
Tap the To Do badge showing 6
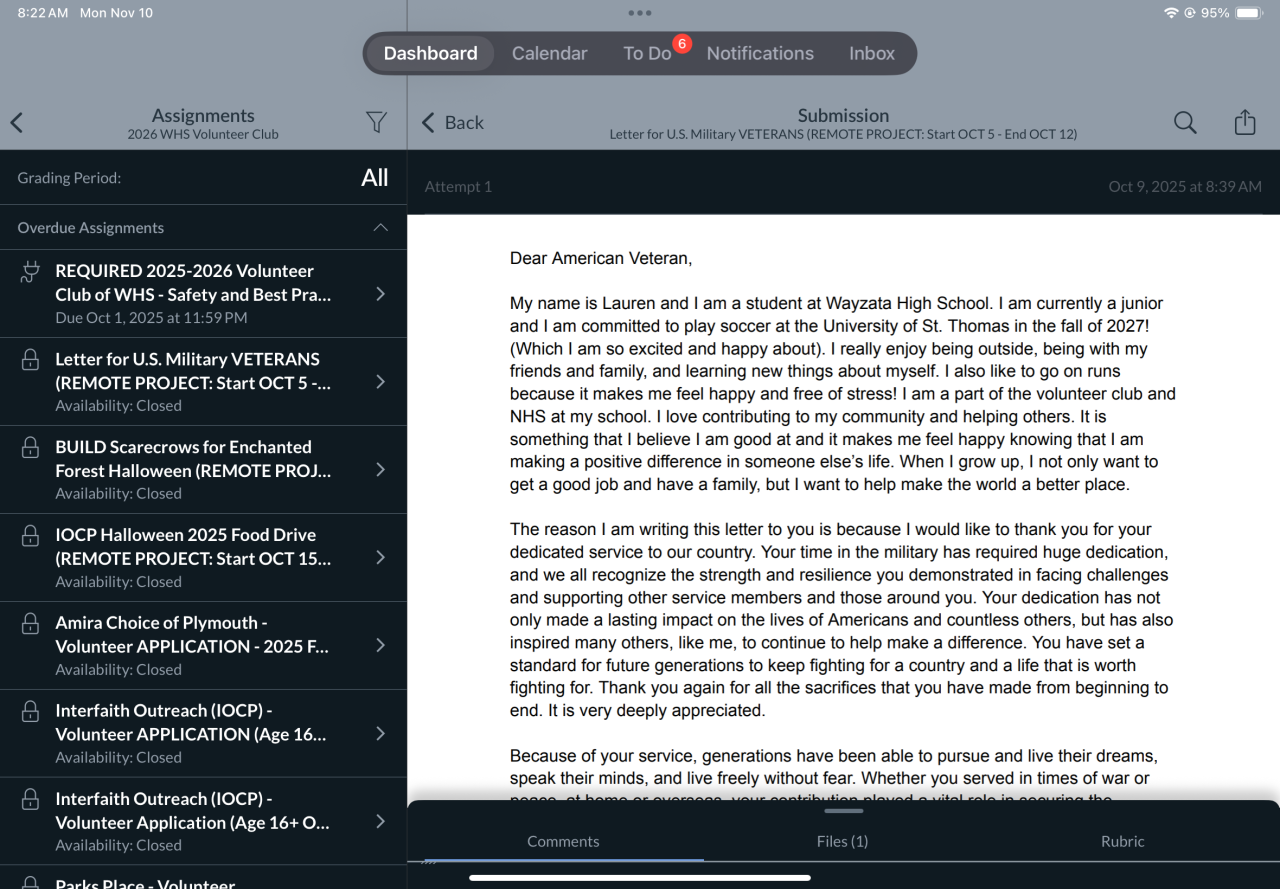point(682,43)
